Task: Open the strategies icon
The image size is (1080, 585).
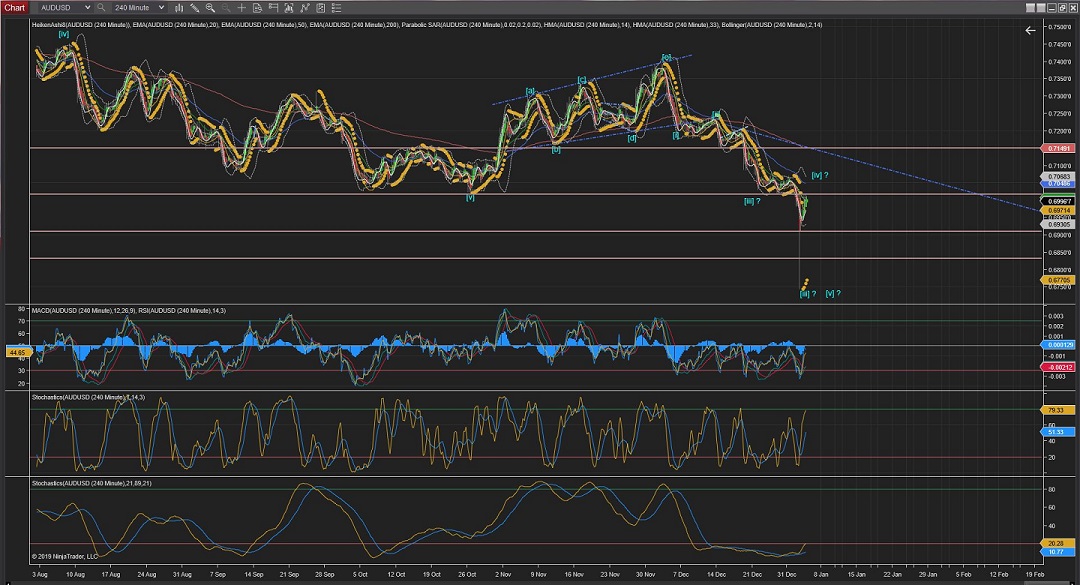Action: 305,8
